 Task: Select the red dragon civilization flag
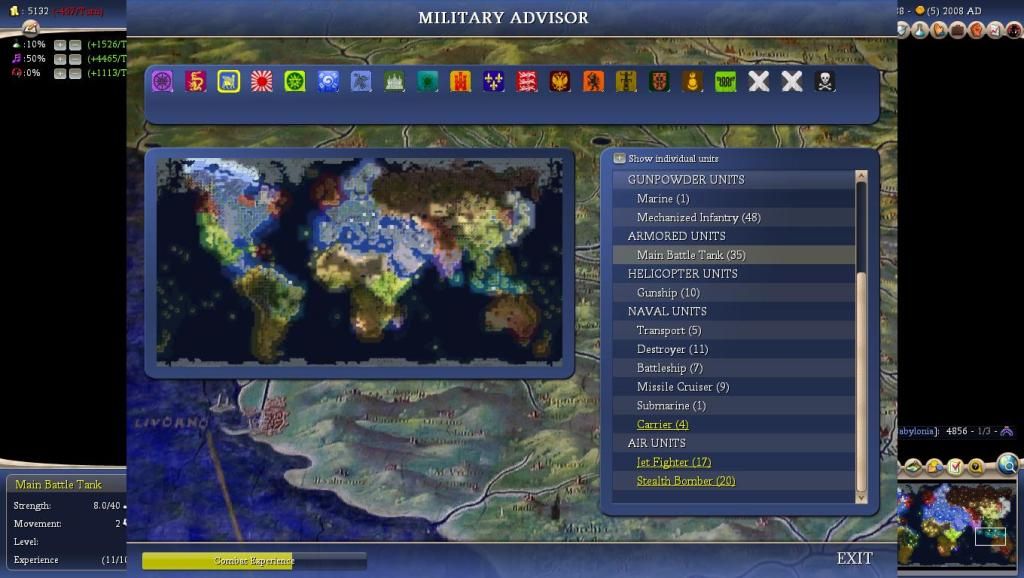(195, 81)
